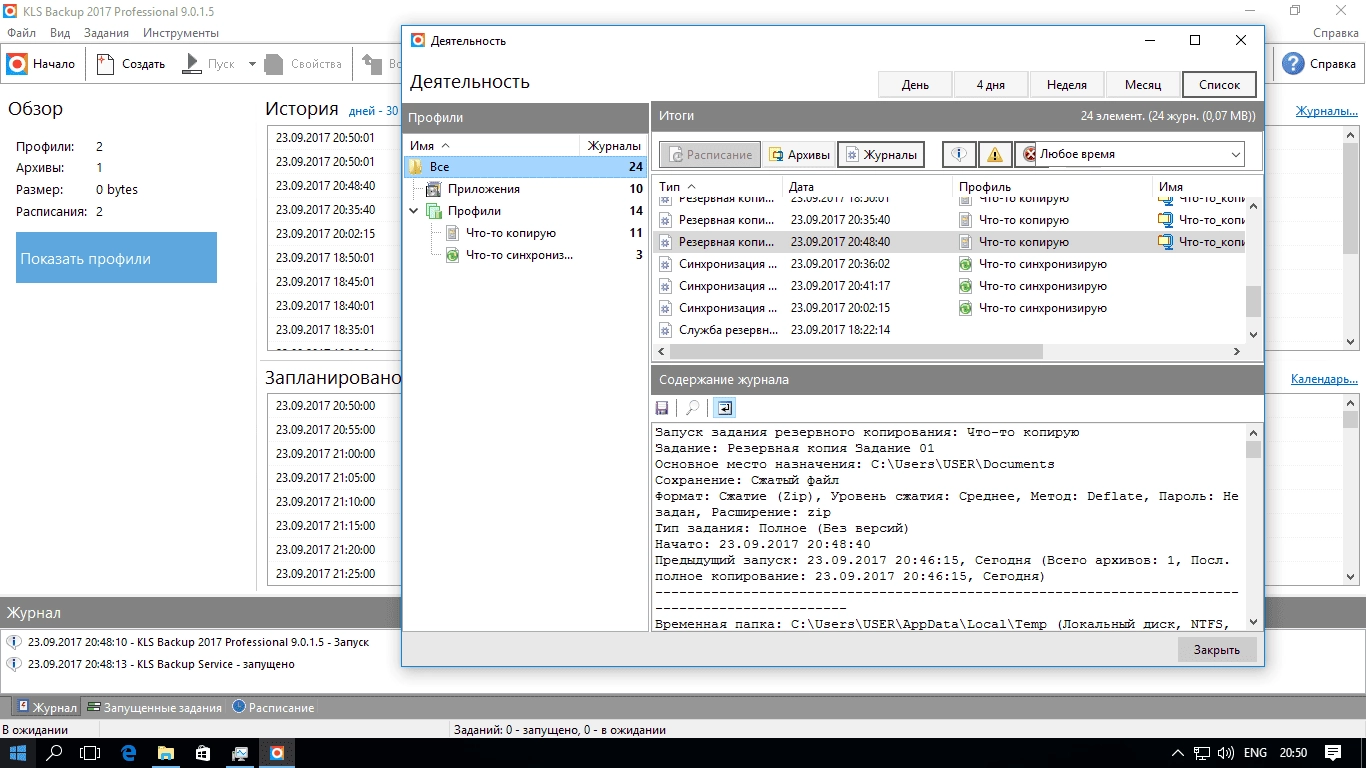Viewport: 1366px width, 768px height.
Task: Open the Справка menu in the menu bar
Action: click(x=1335, y=33)
